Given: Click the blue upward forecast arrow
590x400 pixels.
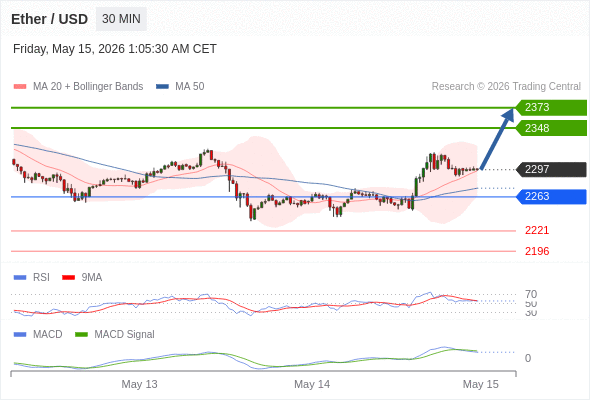Looking at the screenshot, I should tap(497, 138).
